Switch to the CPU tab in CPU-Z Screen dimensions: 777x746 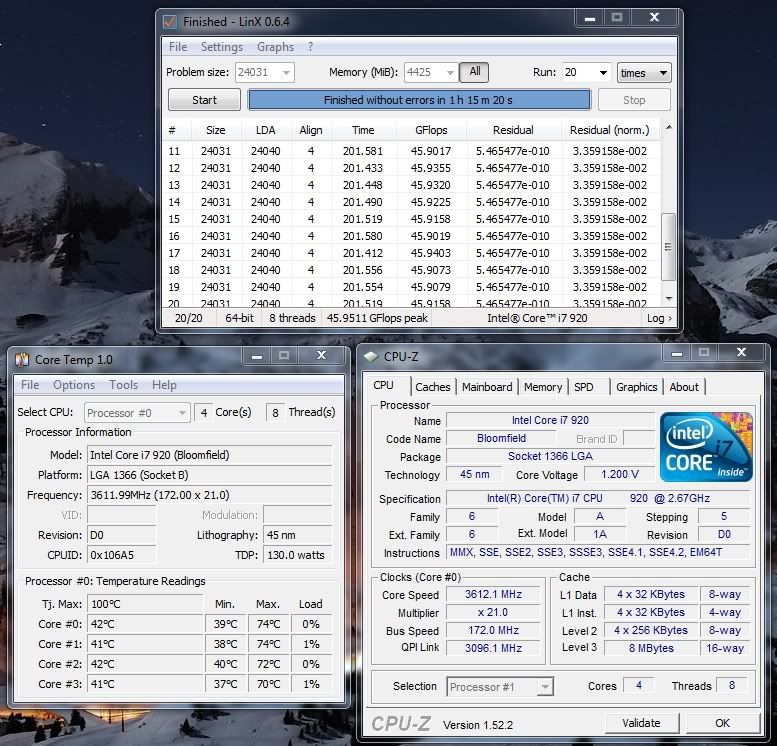[x=384, y=385]
